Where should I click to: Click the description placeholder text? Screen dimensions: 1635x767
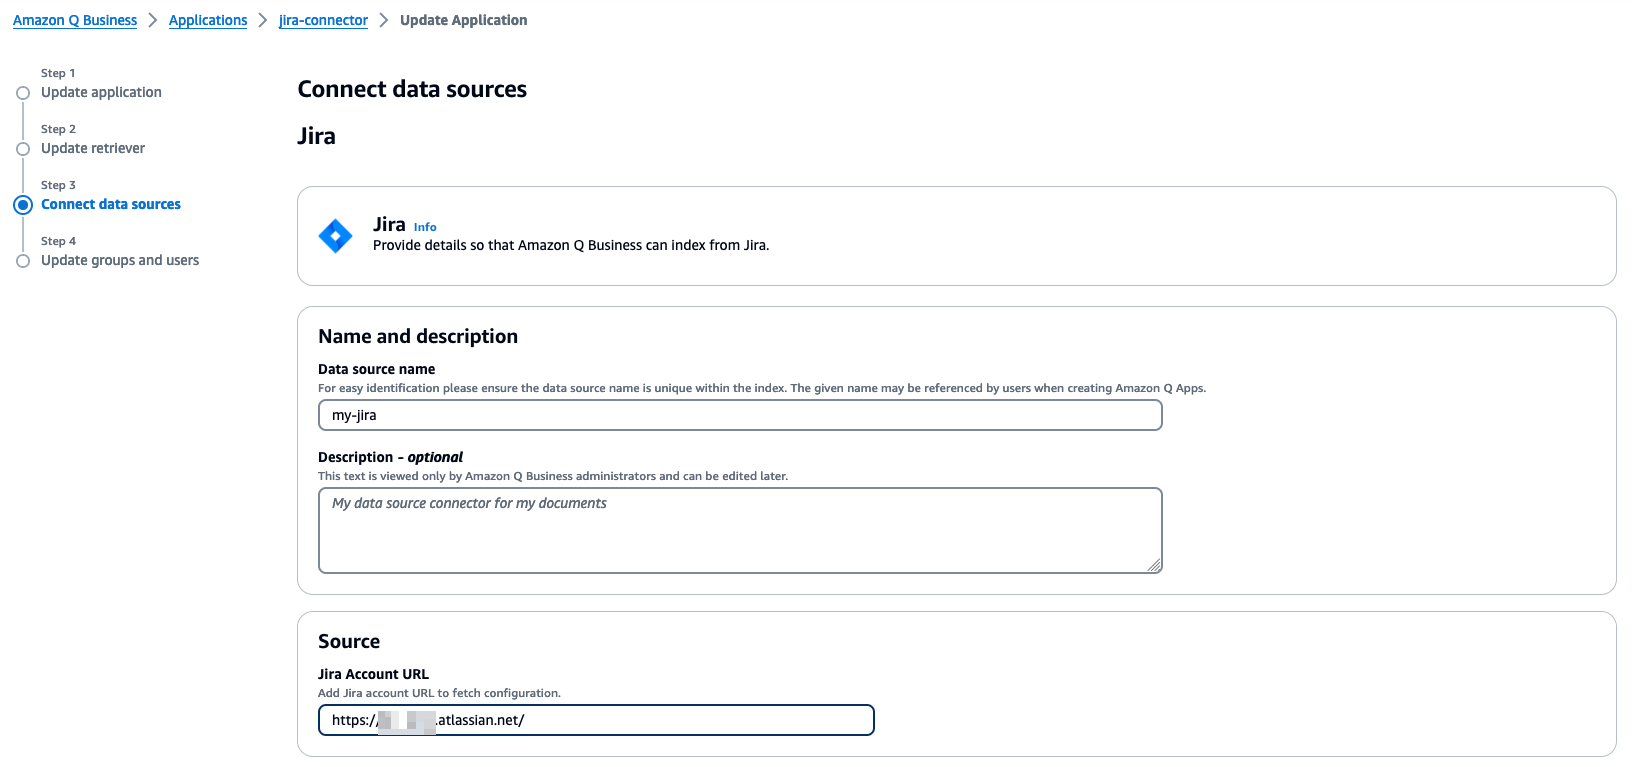tap(468, 503)
